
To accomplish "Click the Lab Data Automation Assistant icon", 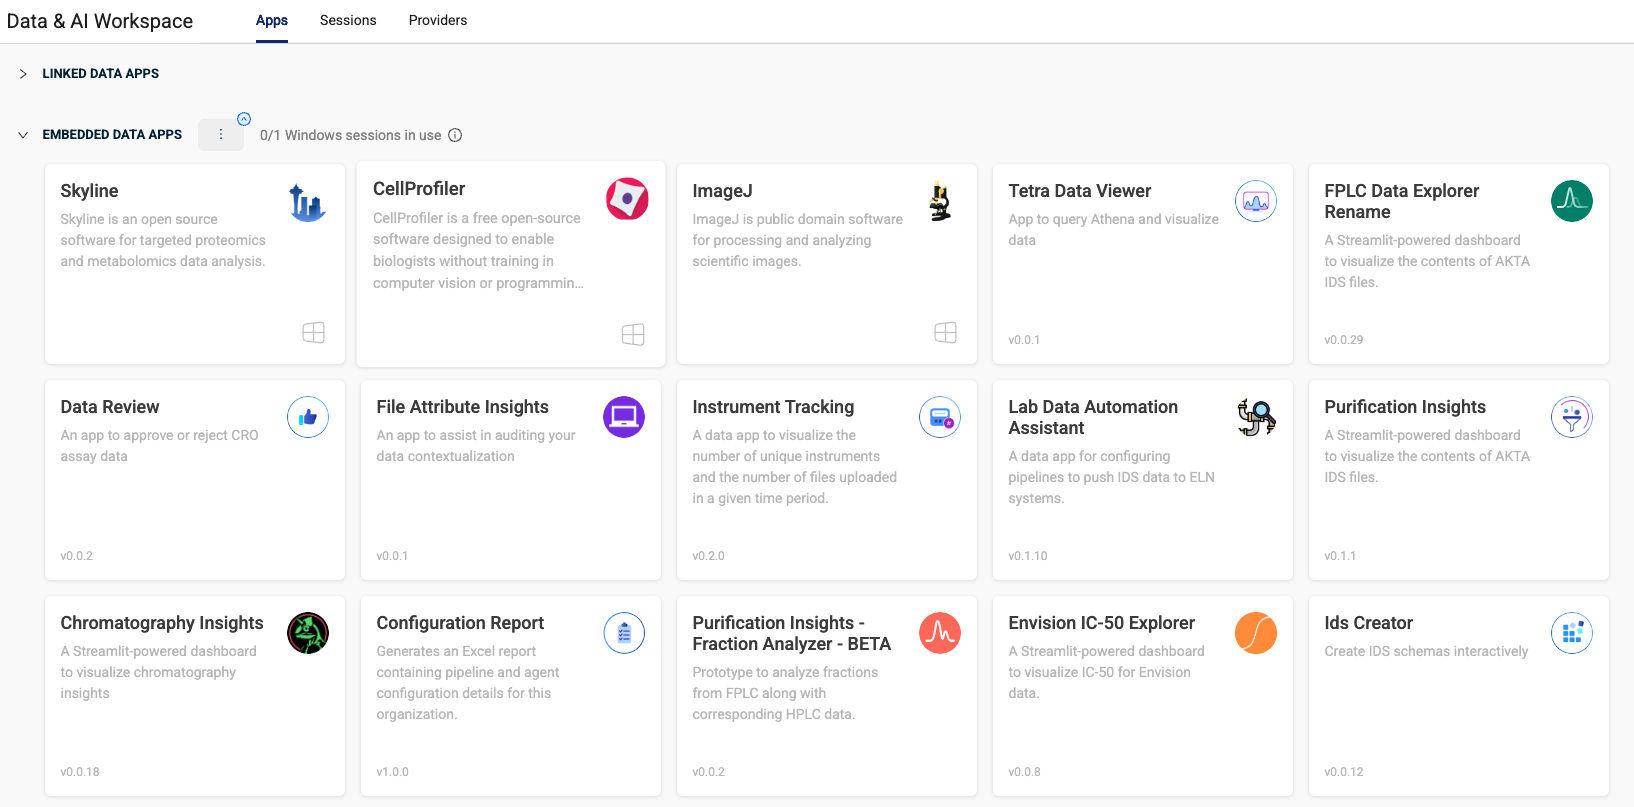I will (x=1256, y=417).
